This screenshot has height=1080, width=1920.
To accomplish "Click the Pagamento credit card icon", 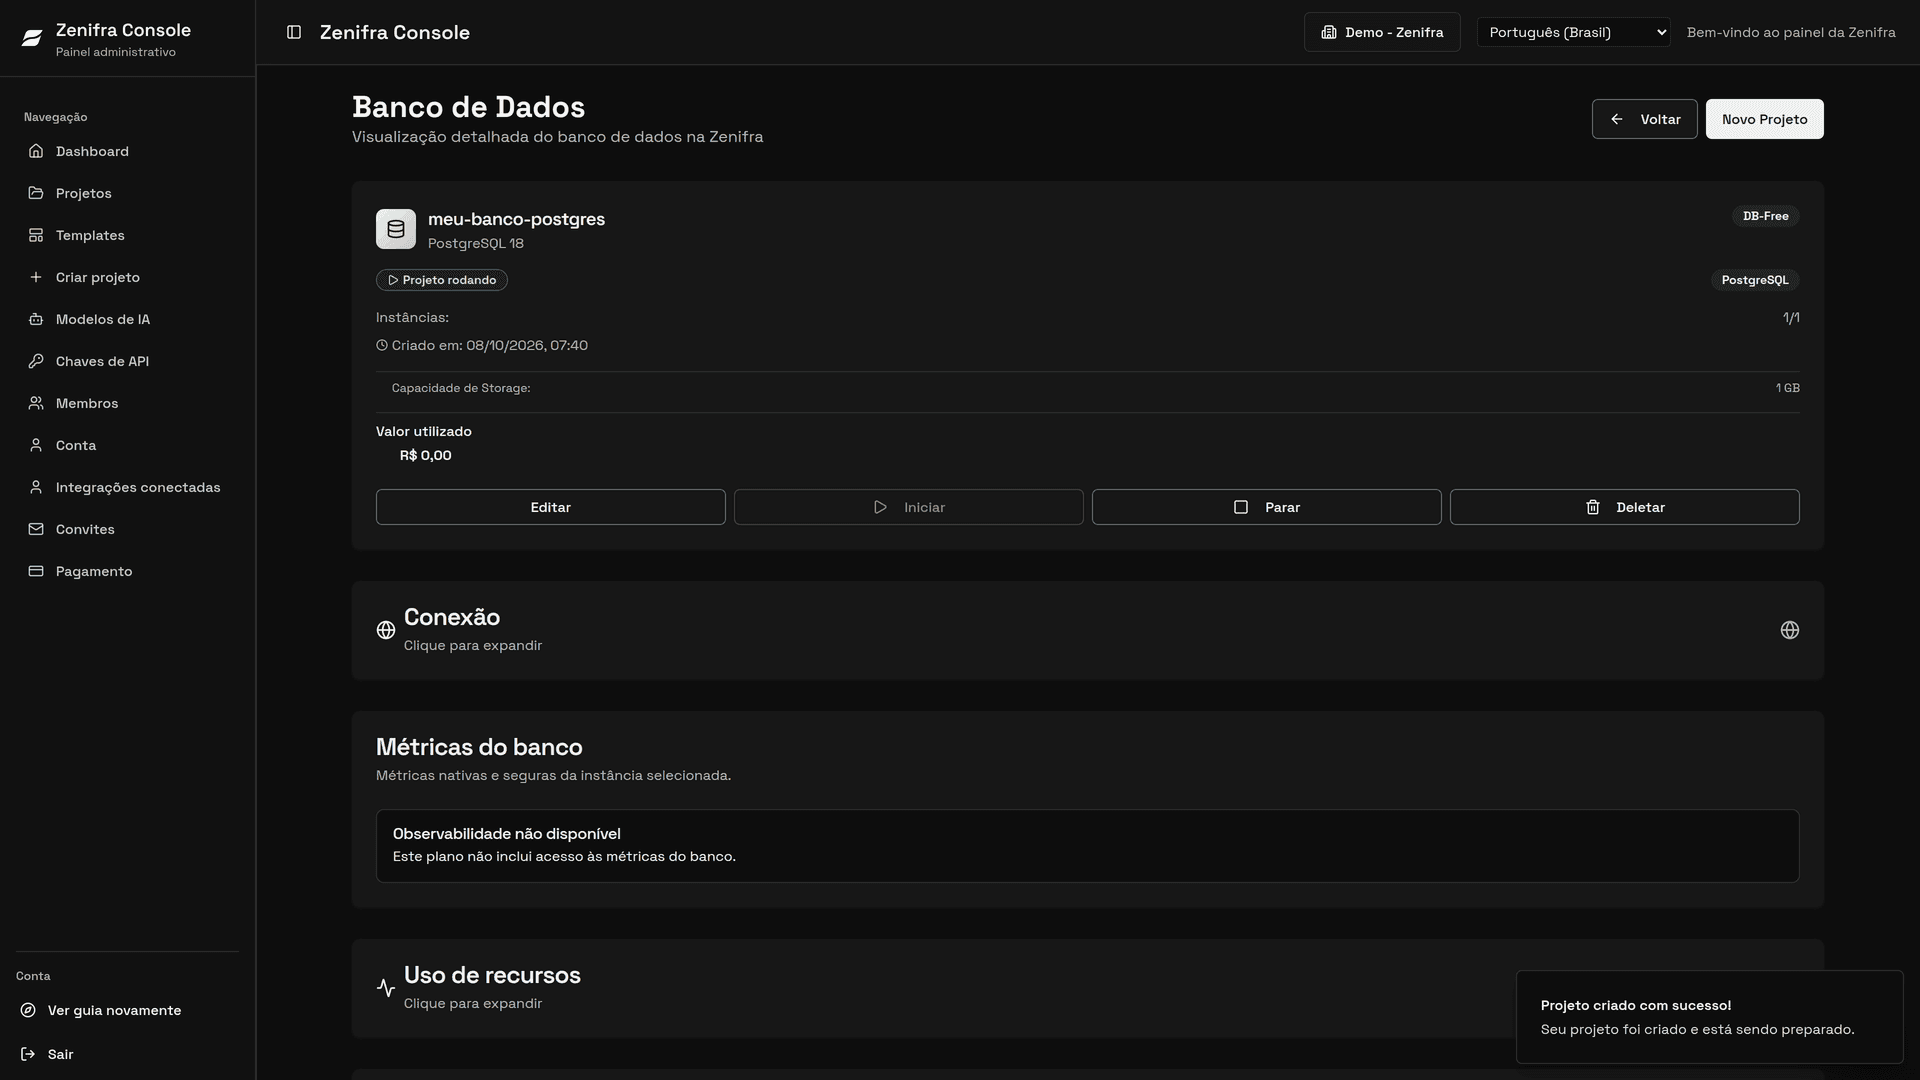I will coord(36,571).
